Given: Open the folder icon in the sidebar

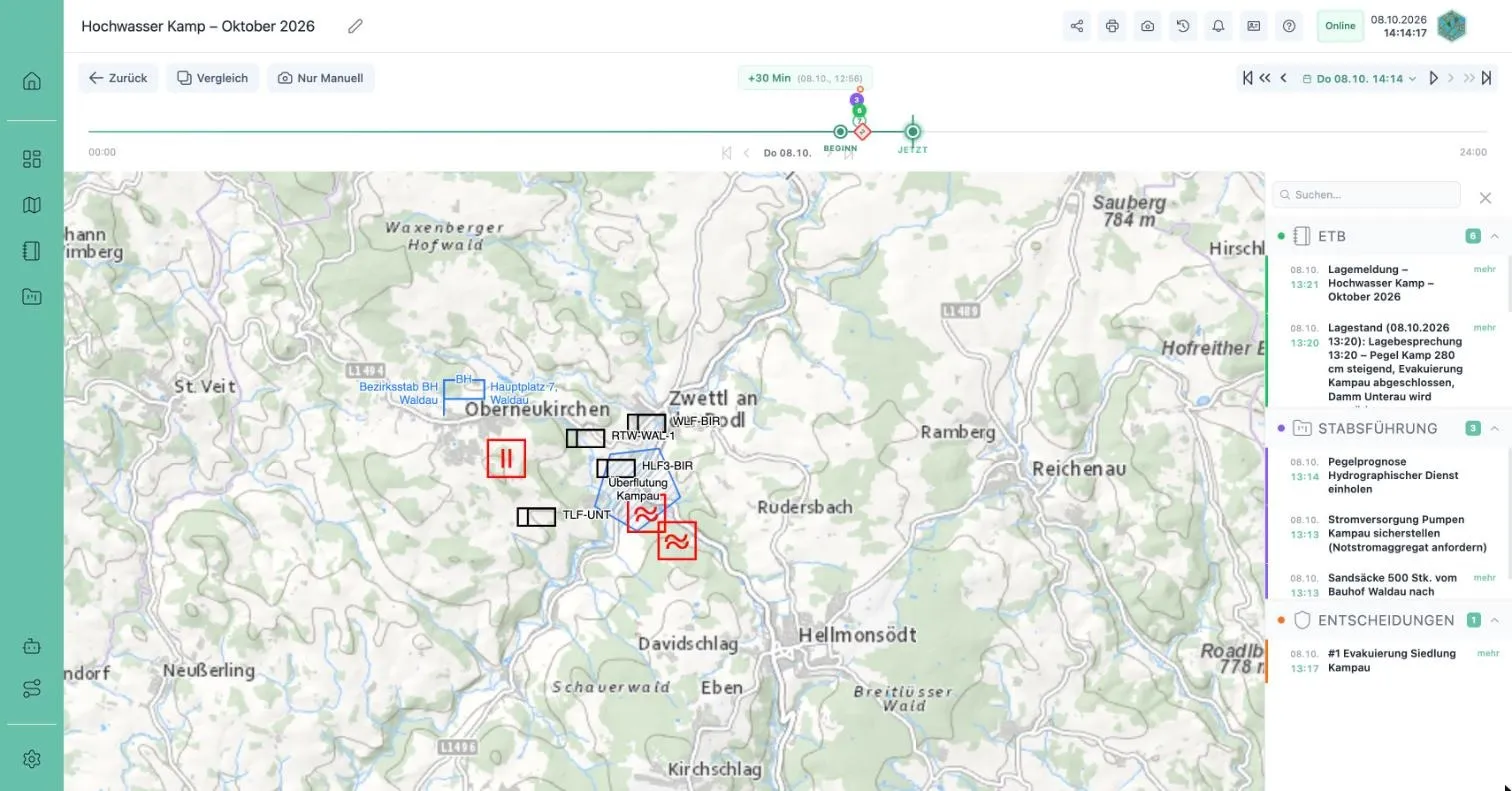Looking at the screenshot, I should (x=31, y=296).
